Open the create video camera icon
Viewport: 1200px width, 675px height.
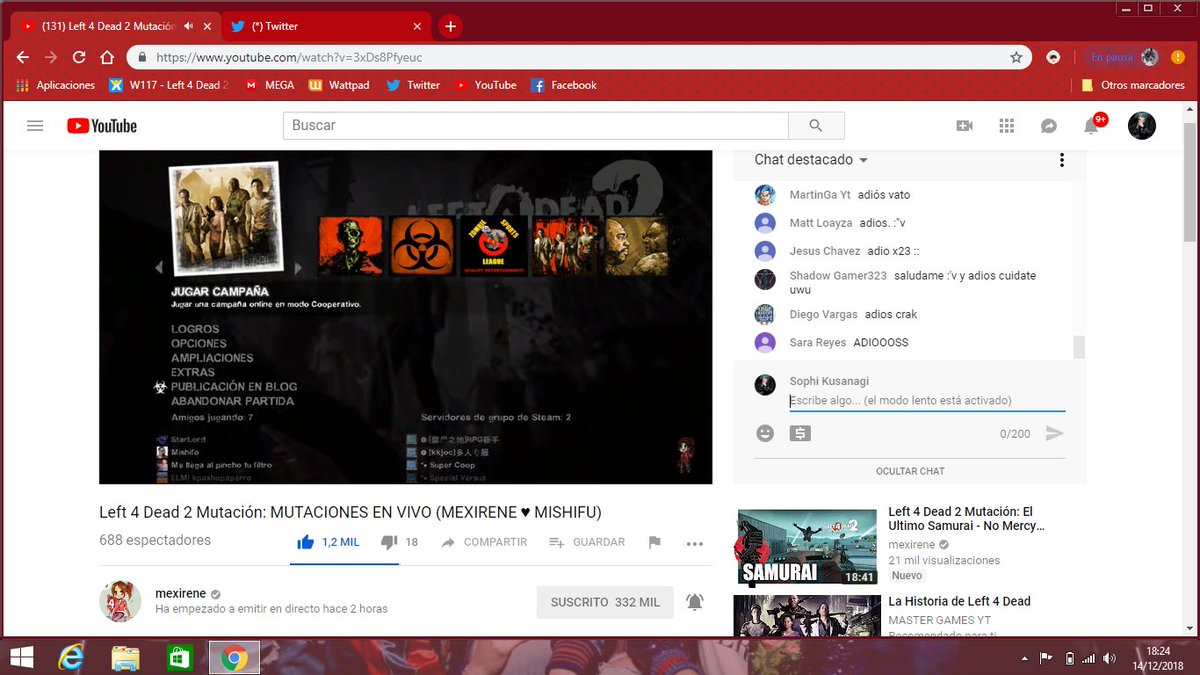965,126
